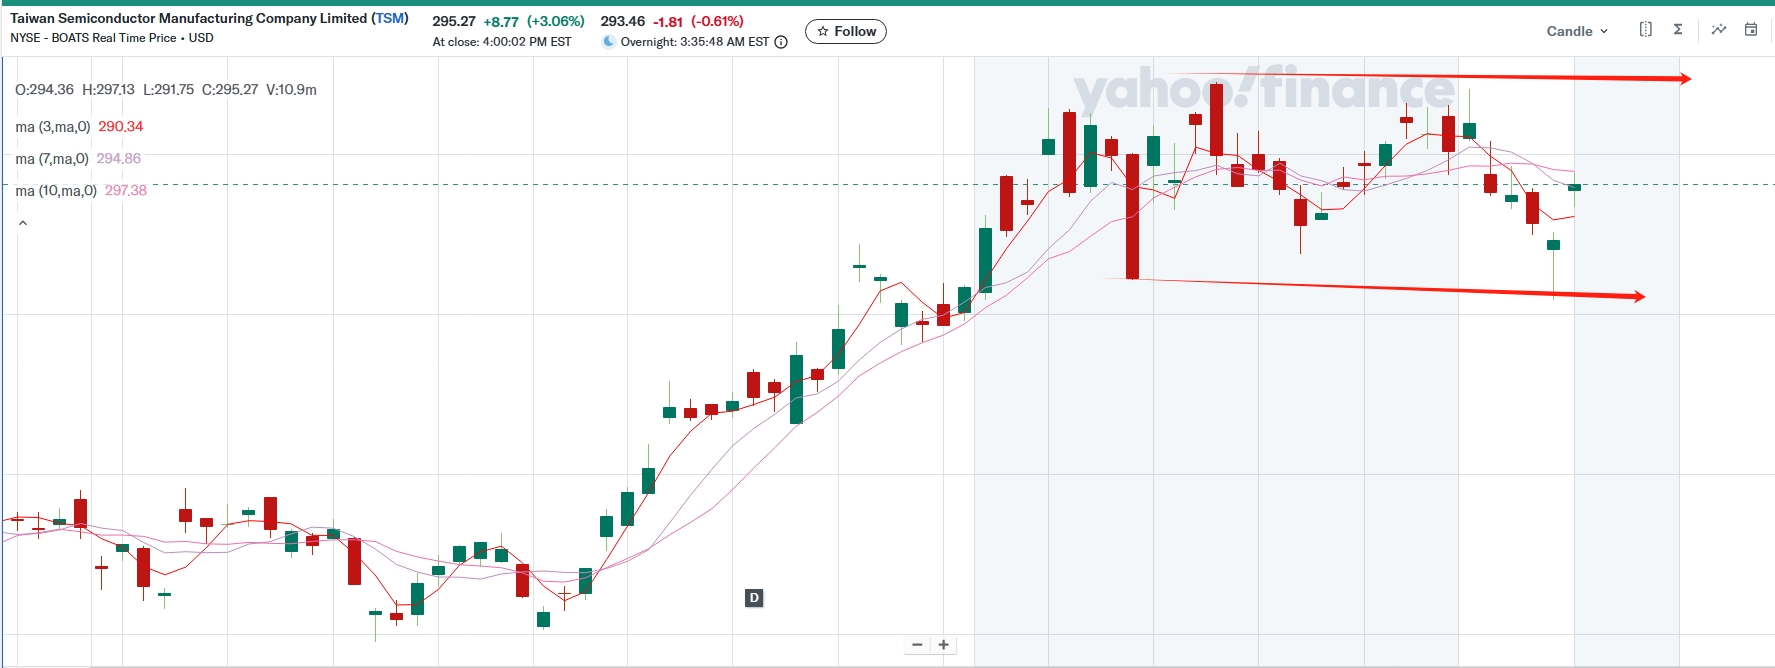Open the Candle chart type dropdown
The height and width of the screenshot is (668, 1775).
click(x=1576, y=31)
